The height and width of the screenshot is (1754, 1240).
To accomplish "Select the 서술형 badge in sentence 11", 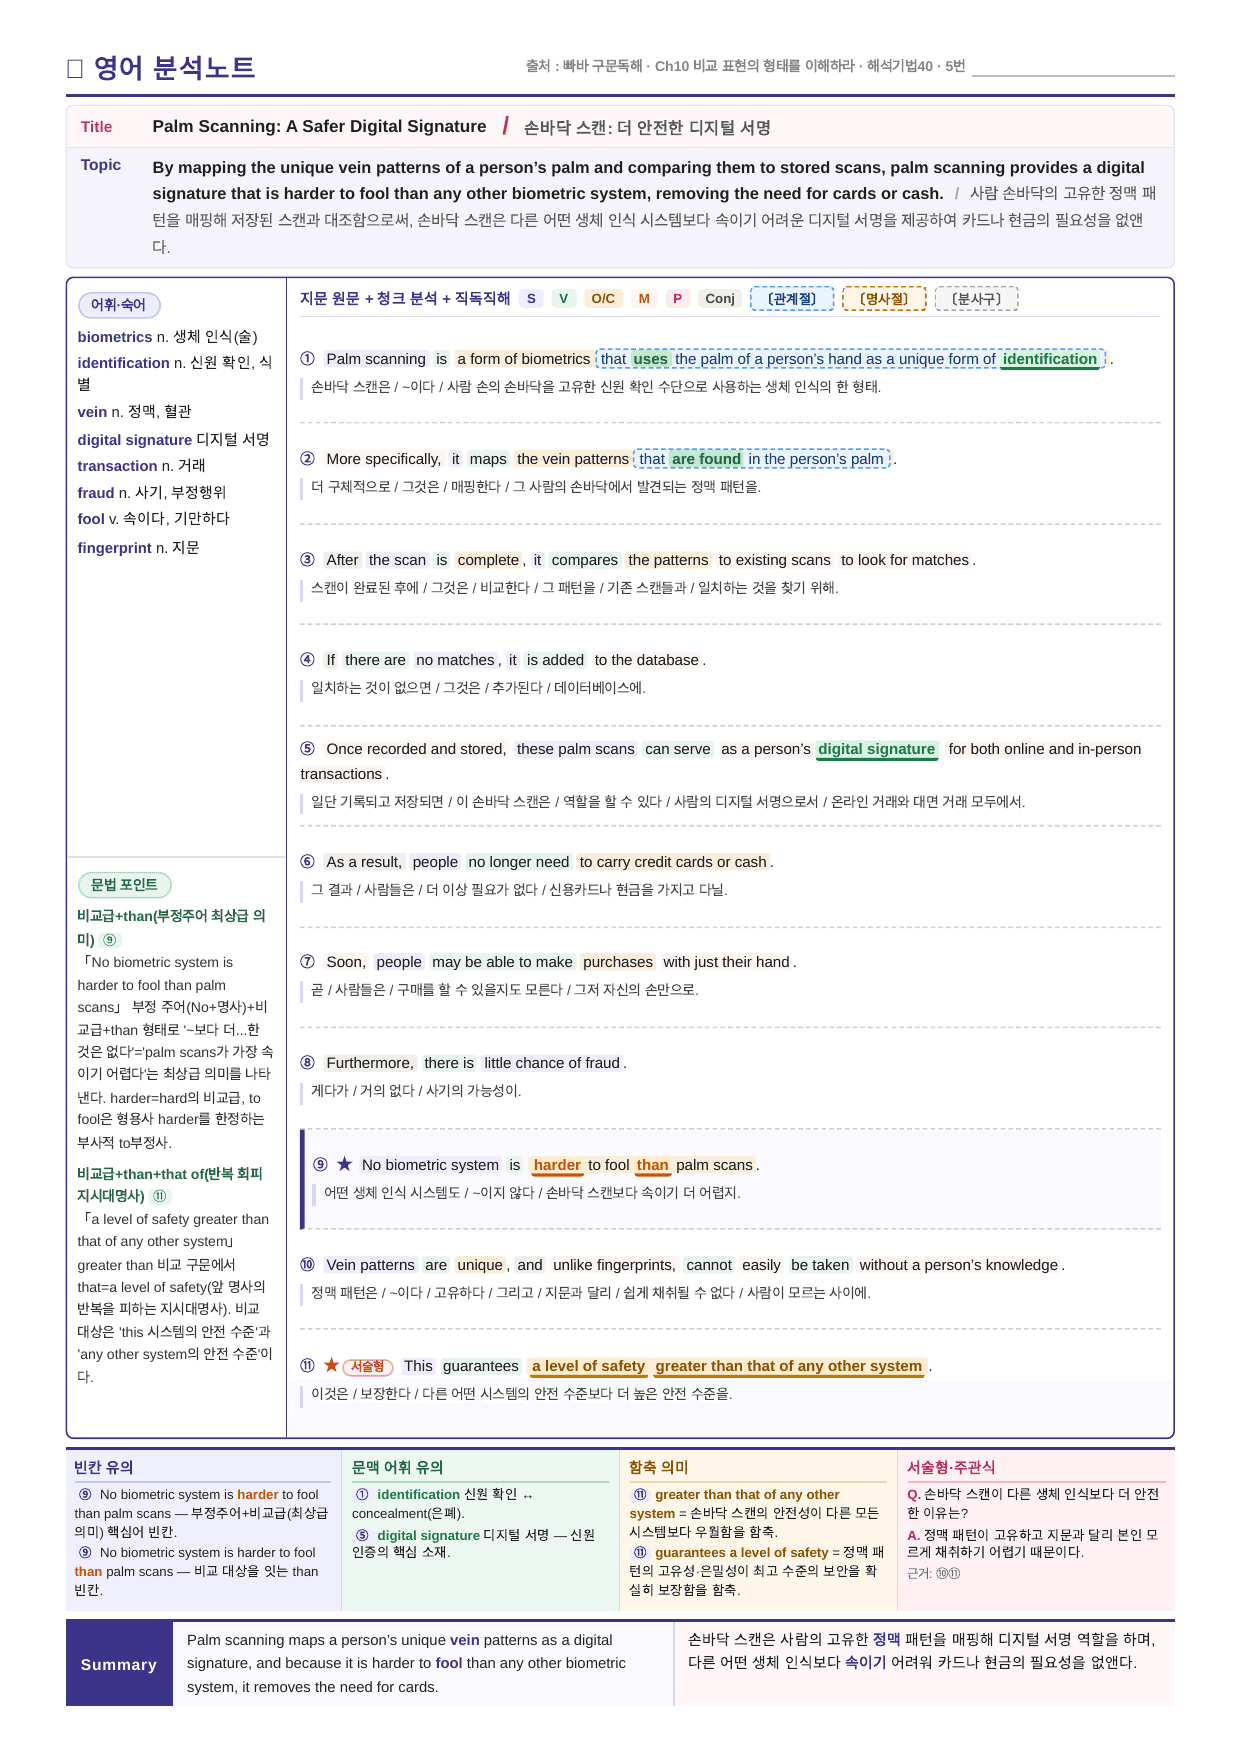I will pos(367,1366).
